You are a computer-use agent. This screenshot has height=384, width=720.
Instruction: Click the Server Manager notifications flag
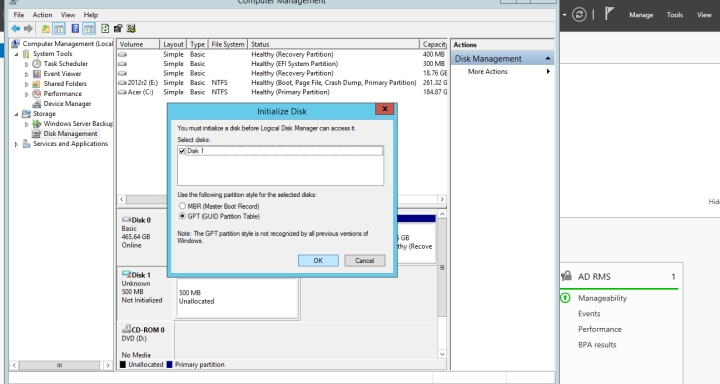tap(609, 14)
